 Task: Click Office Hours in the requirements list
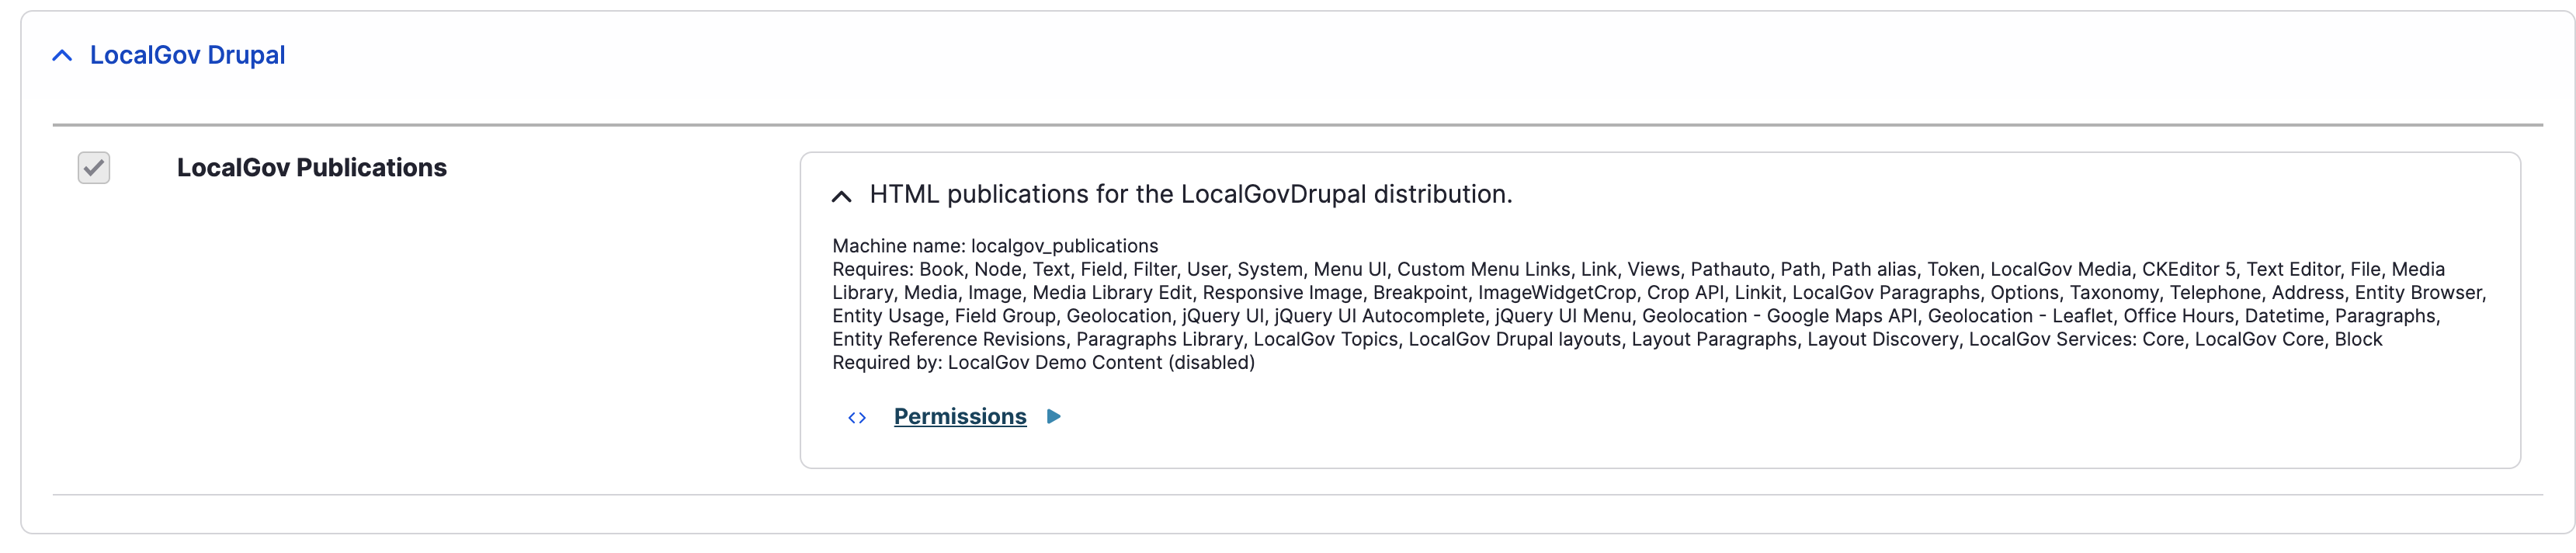[x=2178, y=316]
